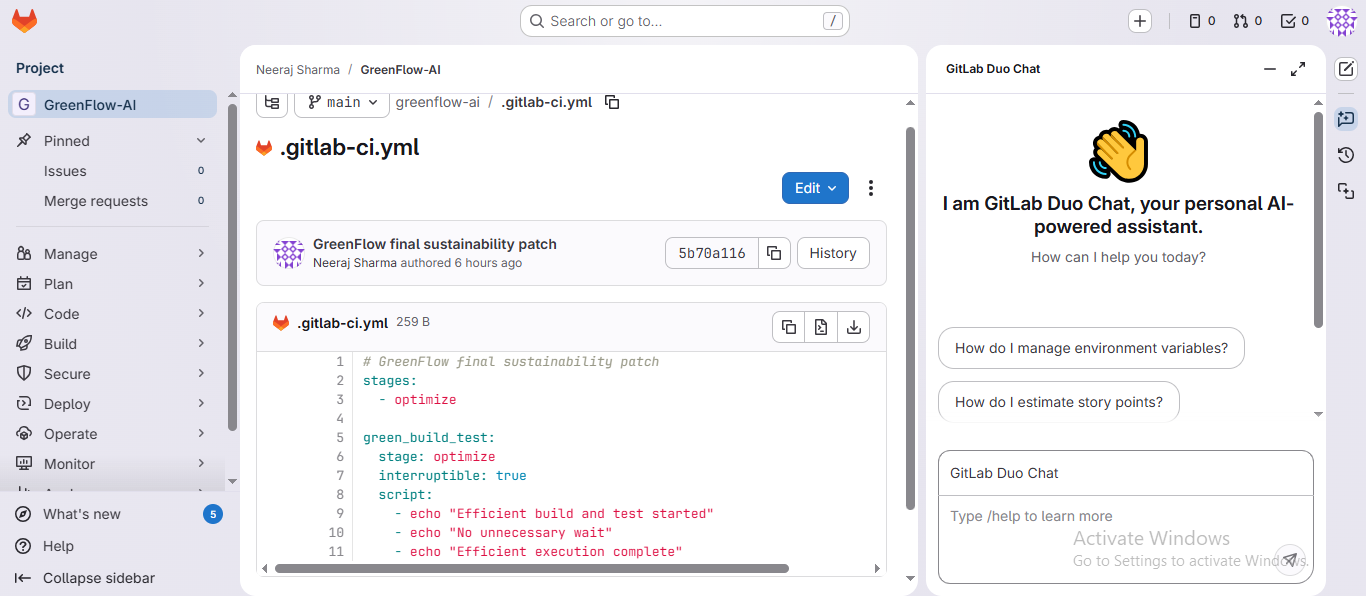Screen dimensions: 1366x596
Task: Click the '259 B' file size text
Action: pyautogui.click(x=413, y=322)
